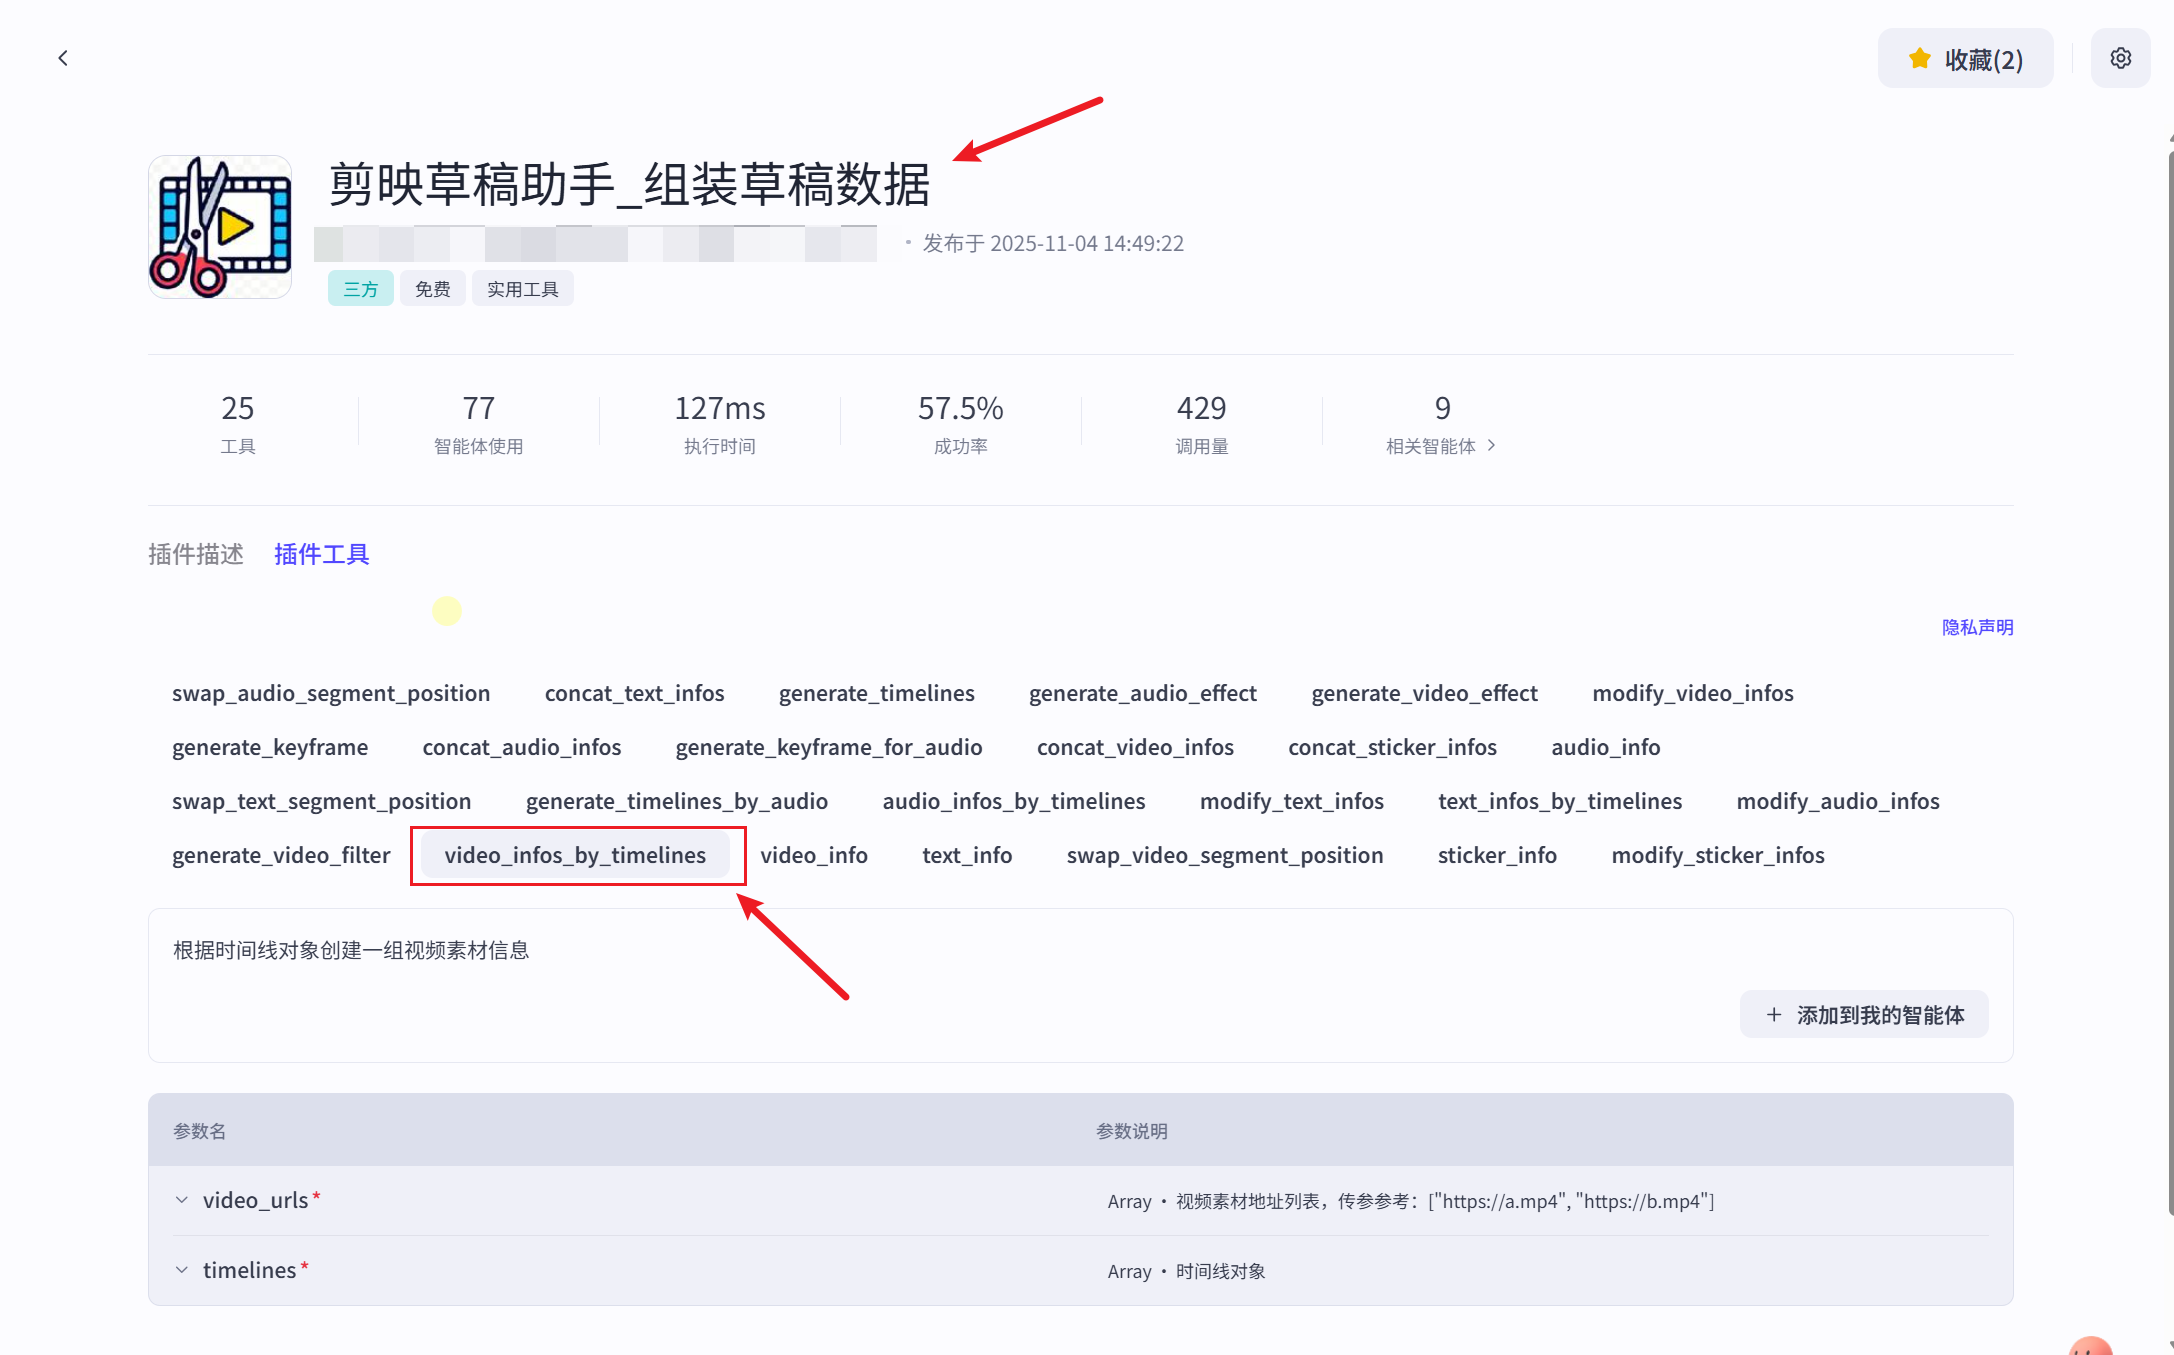Click the plus icon on 添加到我的智能体
This screenshot has width=2174, height=1355.
coord(1773,1014)
